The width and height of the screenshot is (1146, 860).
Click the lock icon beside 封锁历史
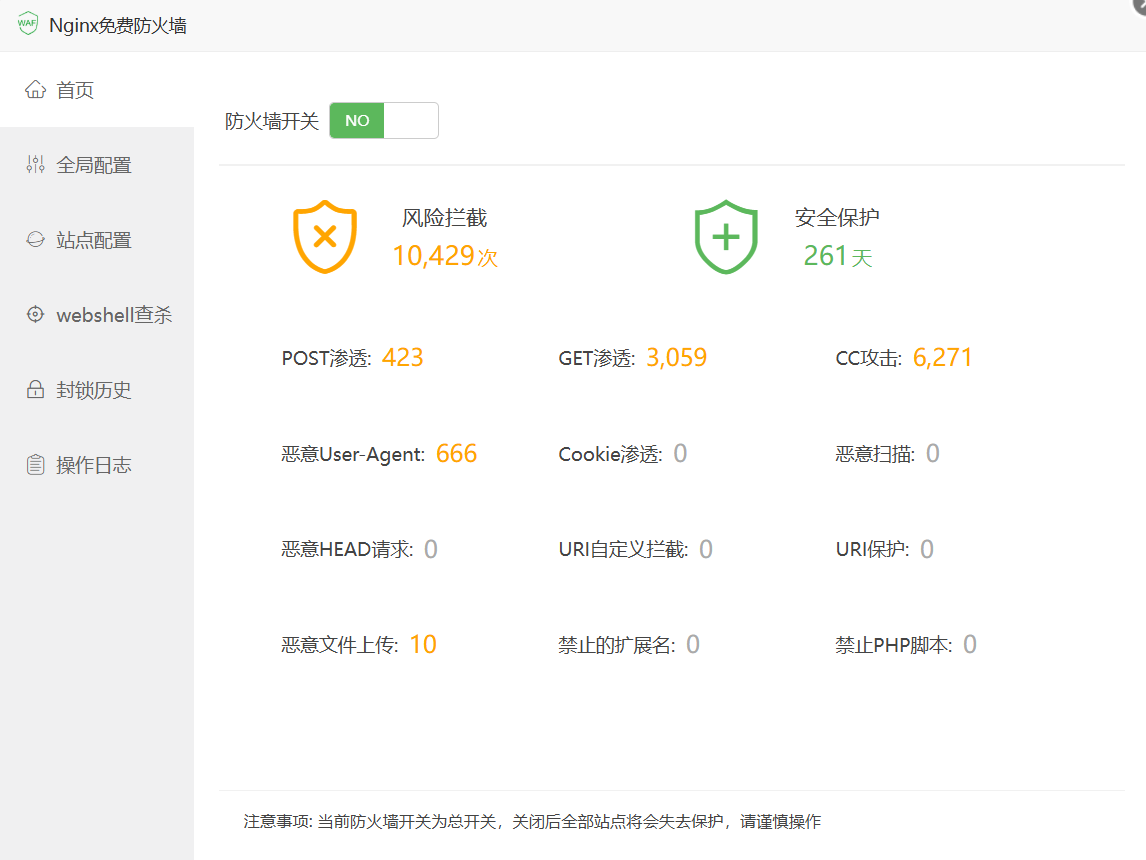click(x=36, y=390)
